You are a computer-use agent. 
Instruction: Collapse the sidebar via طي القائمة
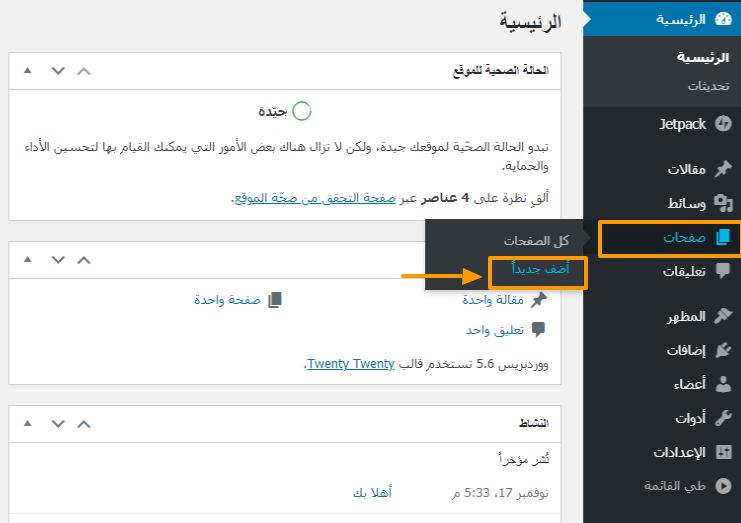click(674, 486)
